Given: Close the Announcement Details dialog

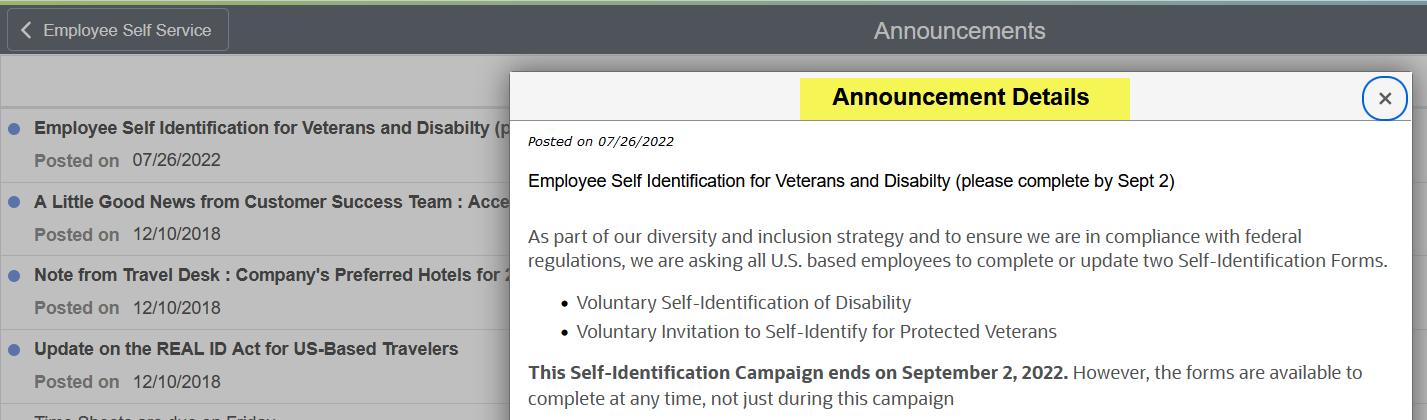Looking at the screenshot, I should tap(1385, 98).
